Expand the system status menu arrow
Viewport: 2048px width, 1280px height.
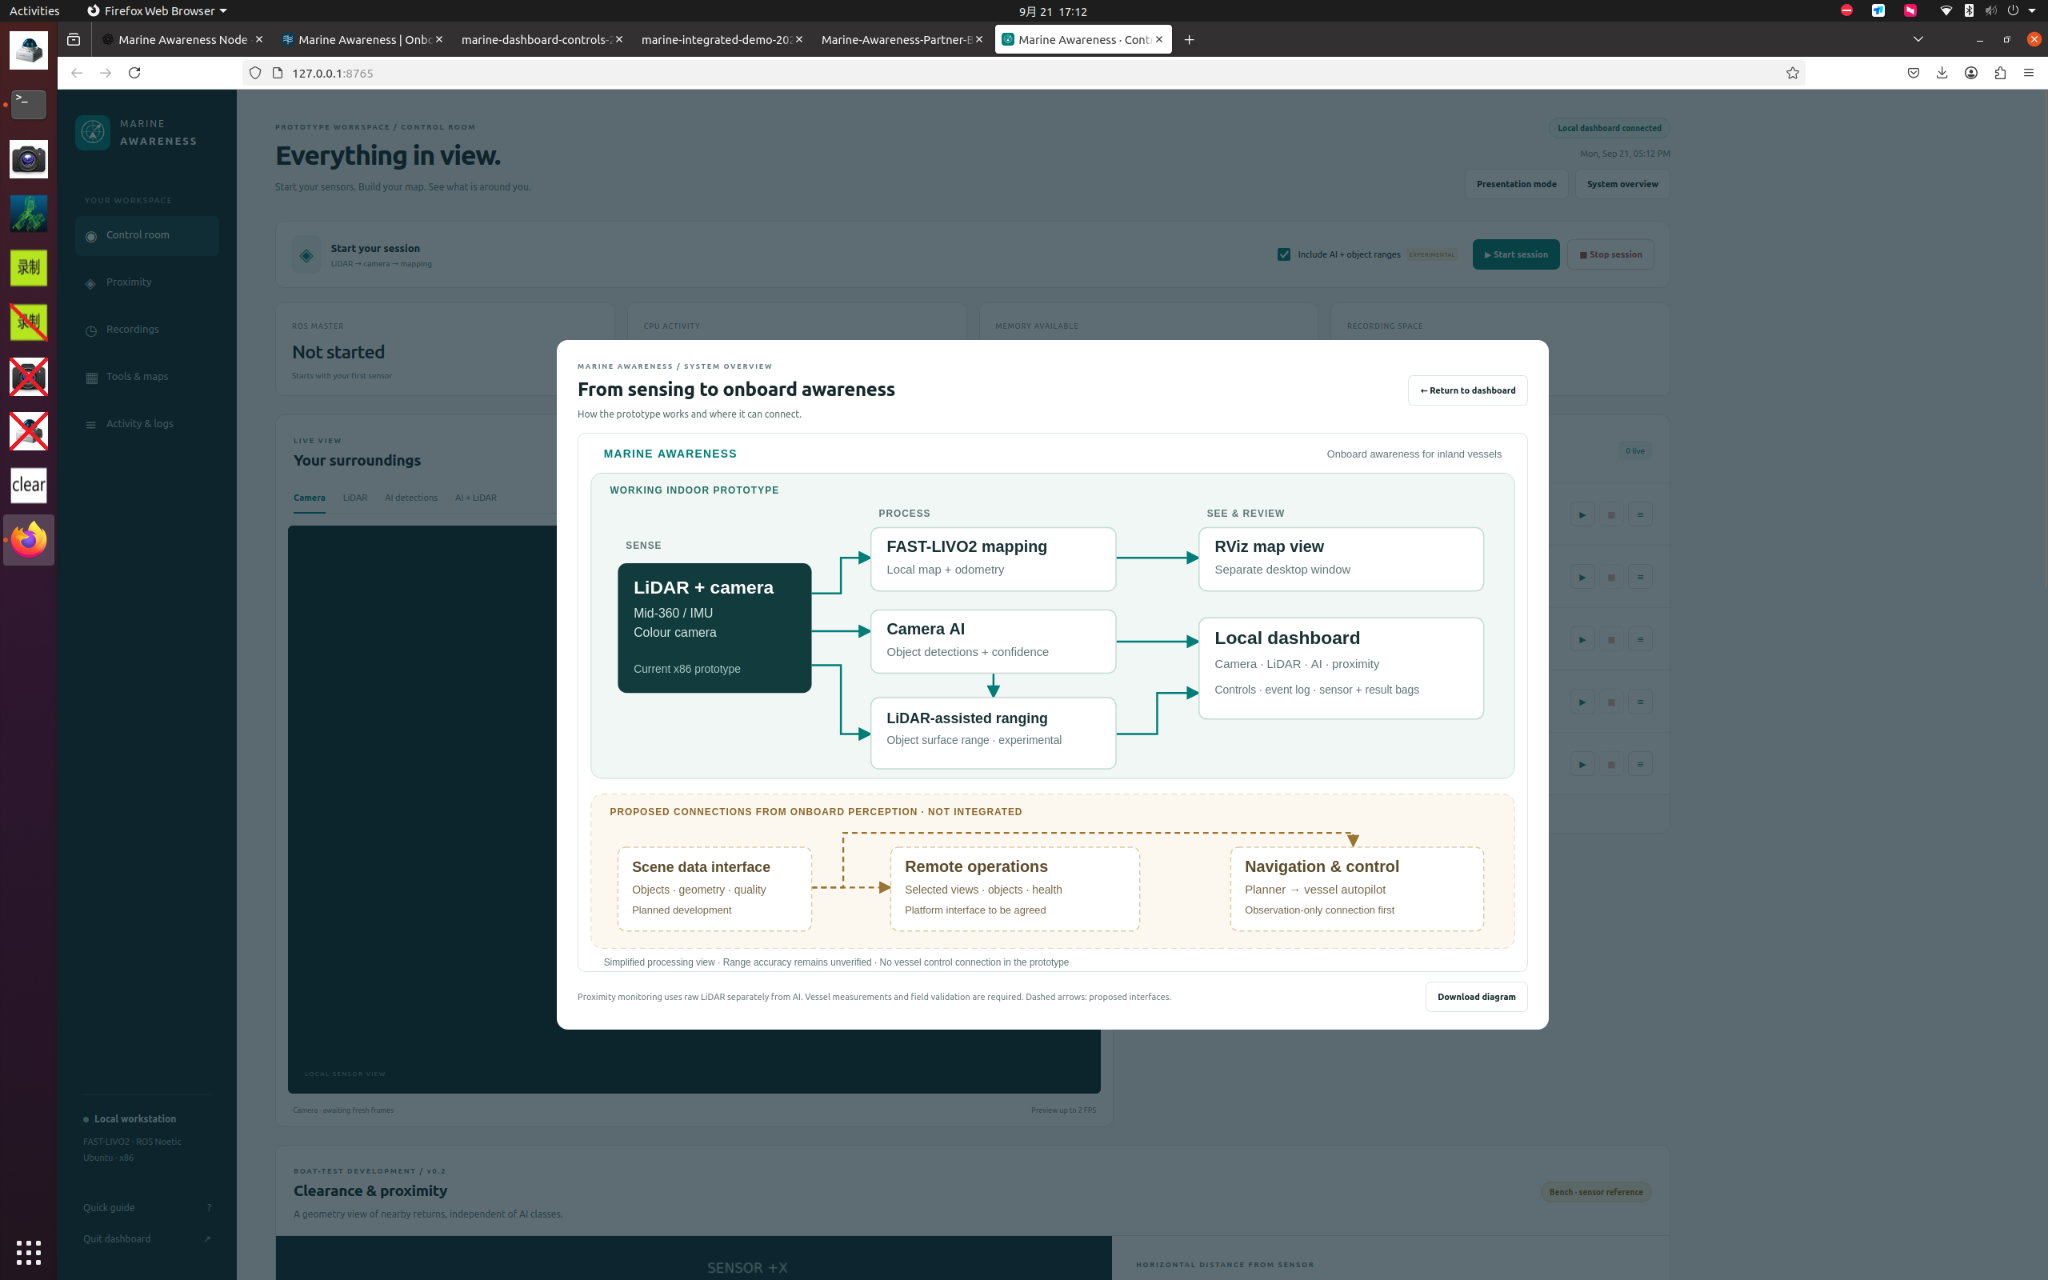[2032, 11]
